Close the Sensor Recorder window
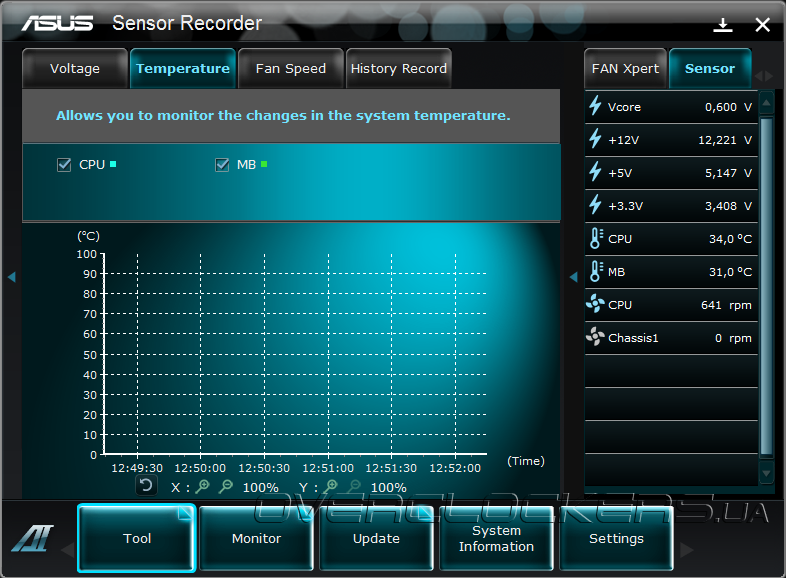 762,25
